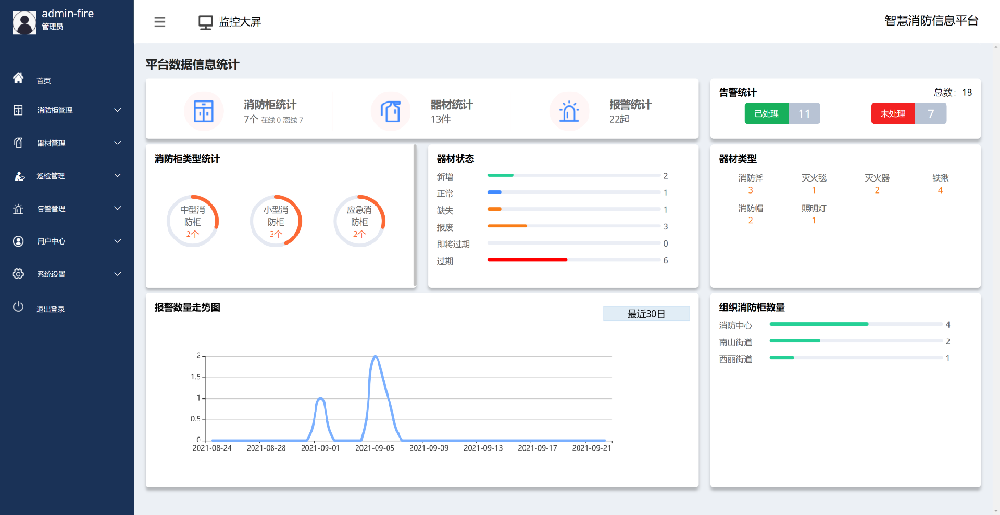This screenshot has height=515, width=1000.
Task: Click the 最近30日 range button
Action: coord(646,314)
